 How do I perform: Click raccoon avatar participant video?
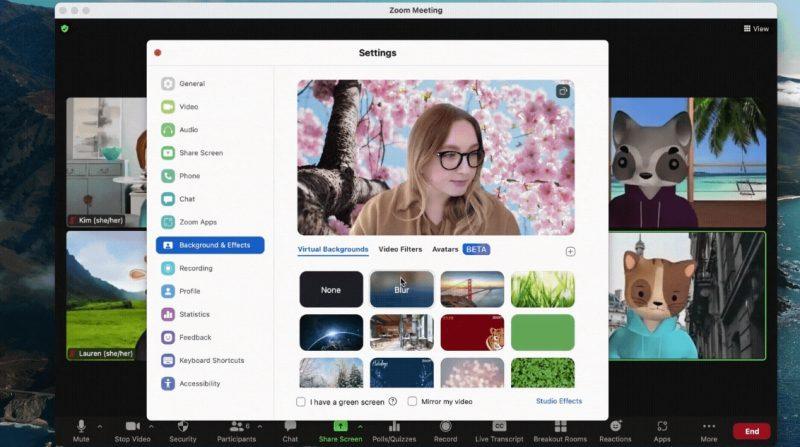point(687,162)
